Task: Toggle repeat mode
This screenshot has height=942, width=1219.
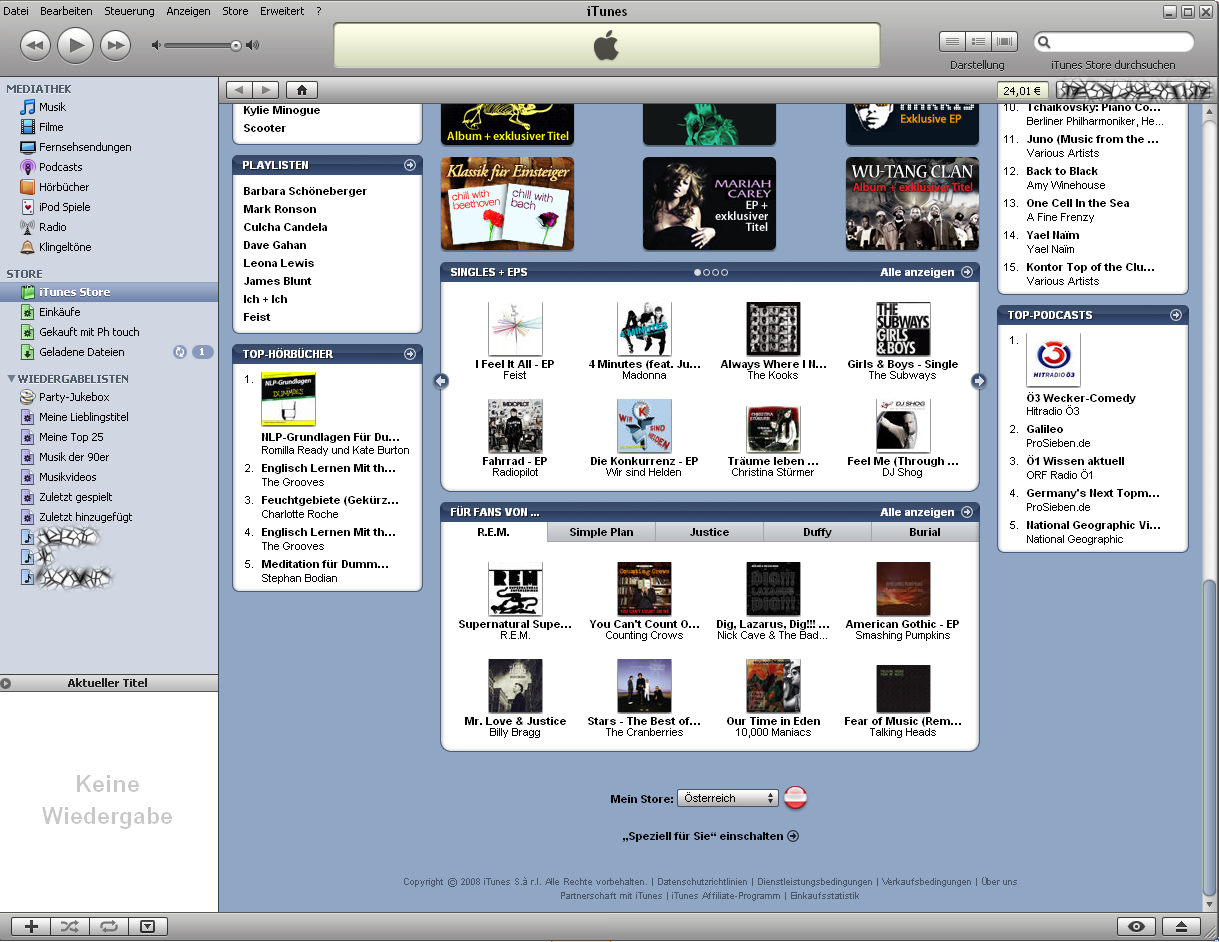Action: (x=109, y=927)
